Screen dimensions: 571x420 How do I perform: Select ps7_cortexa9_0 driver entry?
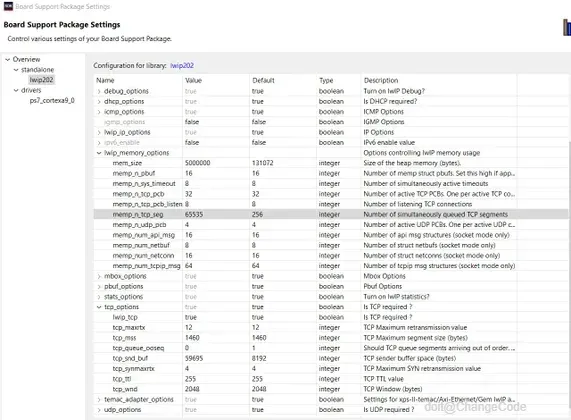click(52, 101)
